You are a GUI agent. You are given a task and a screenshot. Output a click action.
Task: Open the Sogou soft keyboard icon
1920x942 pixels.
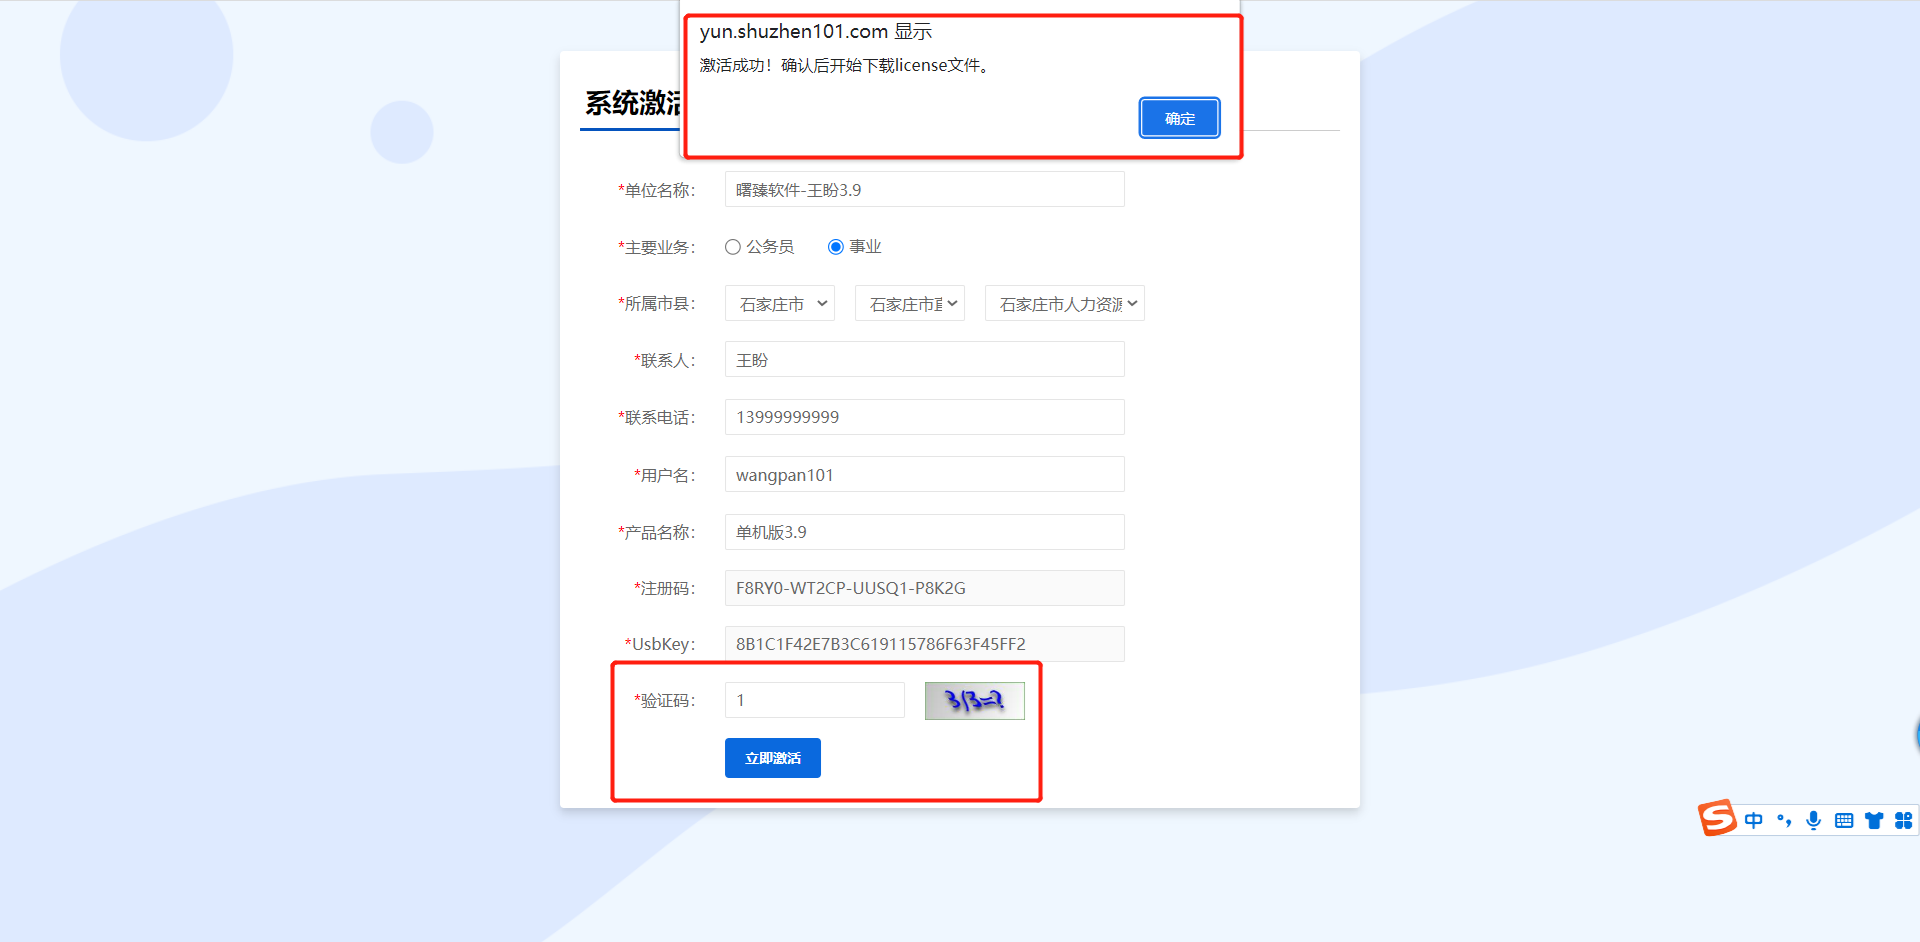click(1844, 821)
